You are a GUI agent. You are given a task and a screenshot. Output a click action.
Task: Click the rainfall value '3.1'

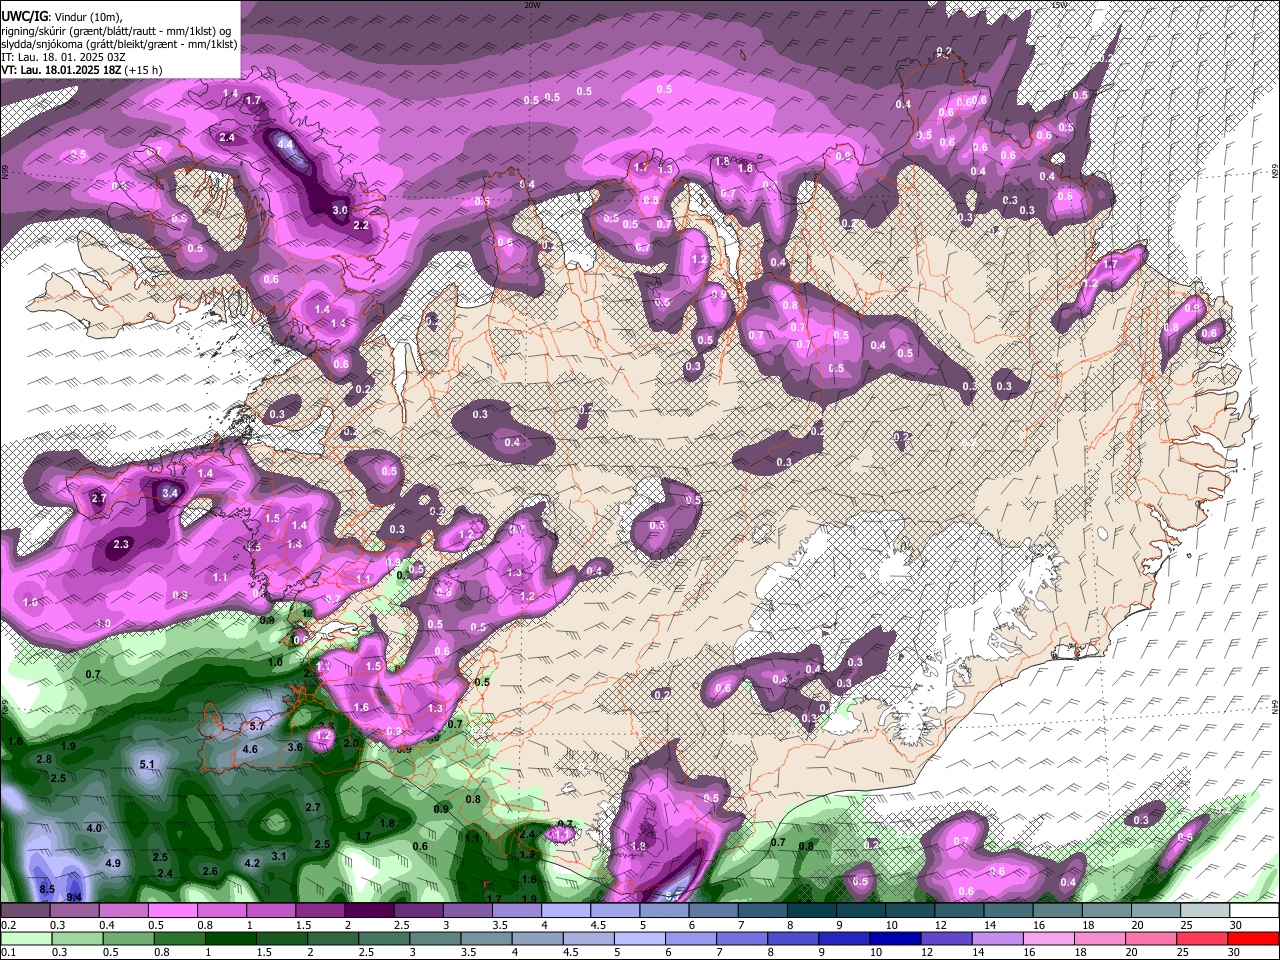(x=279, y=855)
